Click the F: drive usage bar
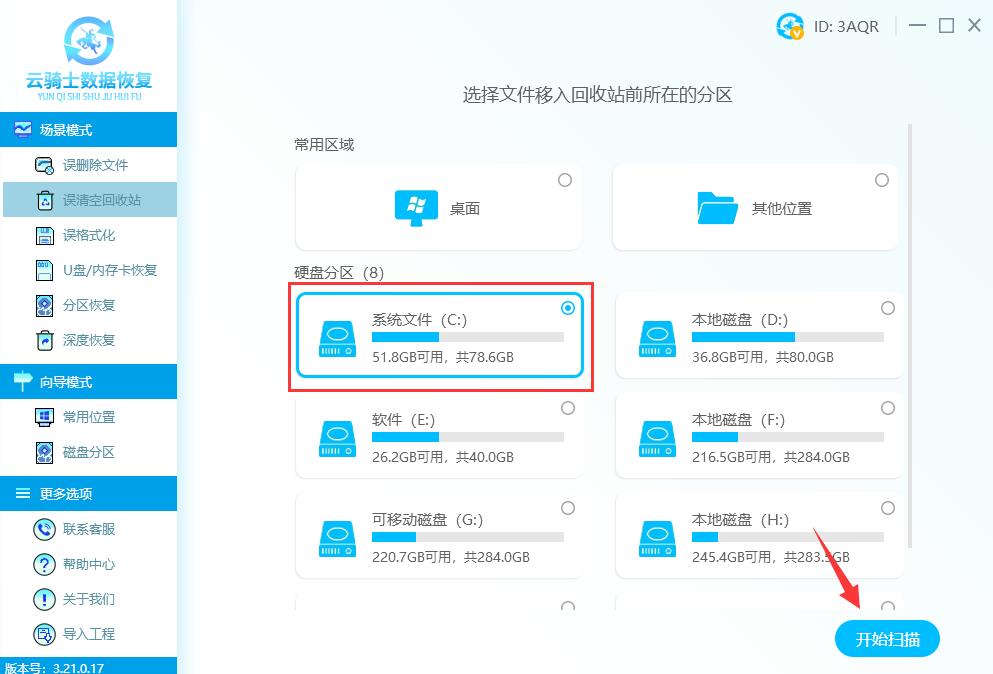This screenshot has width=993, height=674. coord(788,437)
